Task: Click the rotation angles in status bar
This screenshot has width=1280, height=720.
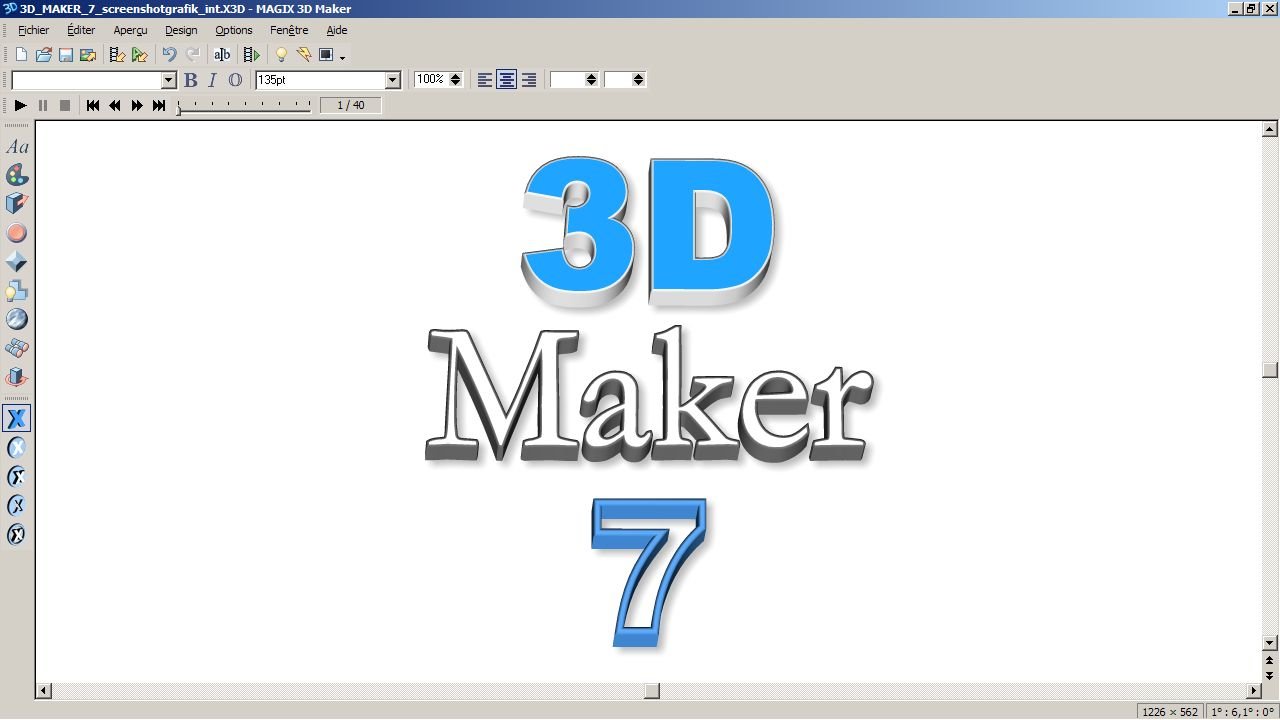Action: 1241,712
